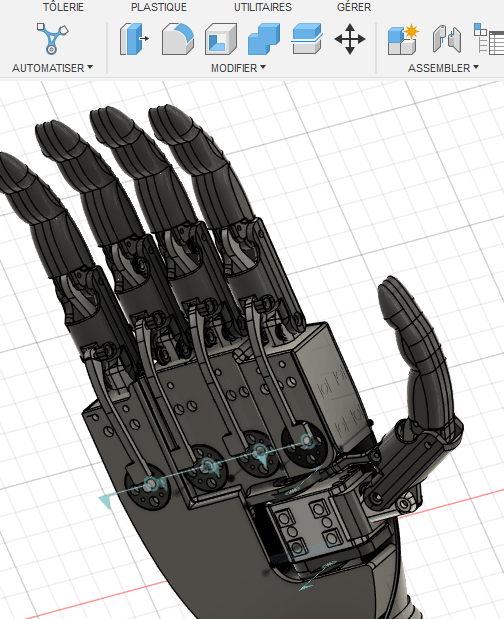Select the Press Pull tool

[134, 39]
